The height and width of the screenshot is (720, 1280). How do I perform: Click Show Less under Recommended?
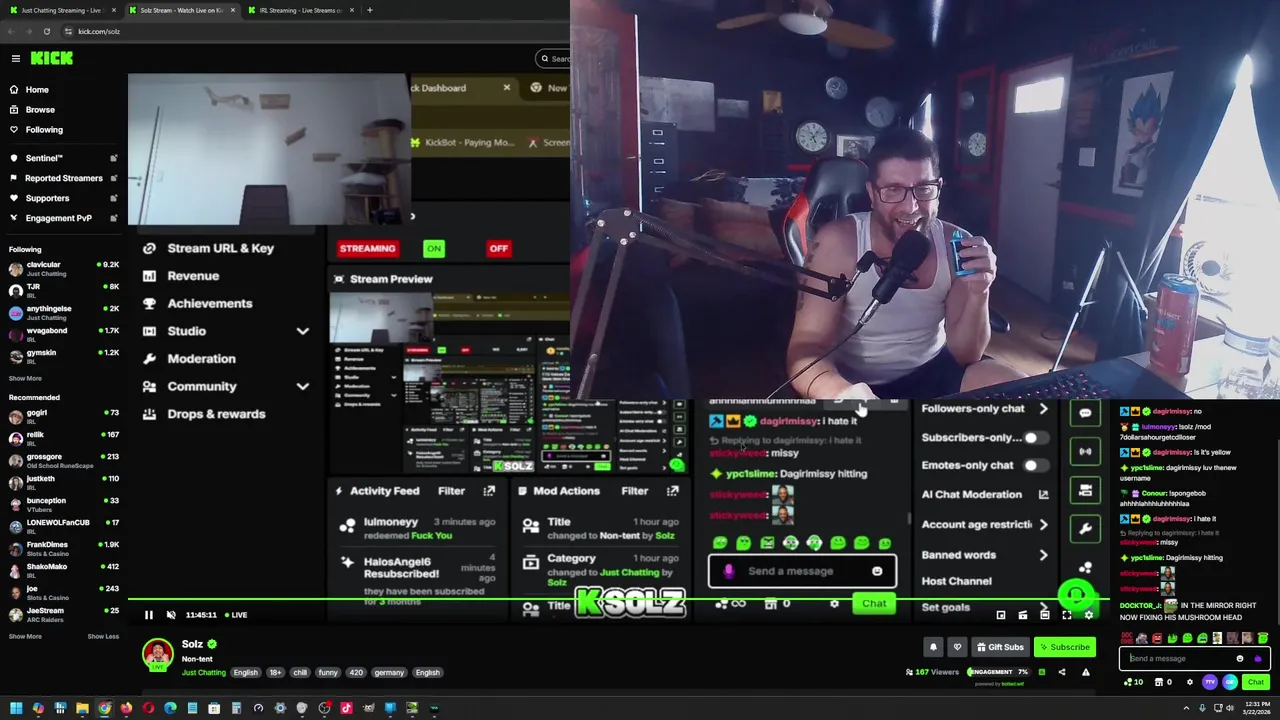click(103, 636)
